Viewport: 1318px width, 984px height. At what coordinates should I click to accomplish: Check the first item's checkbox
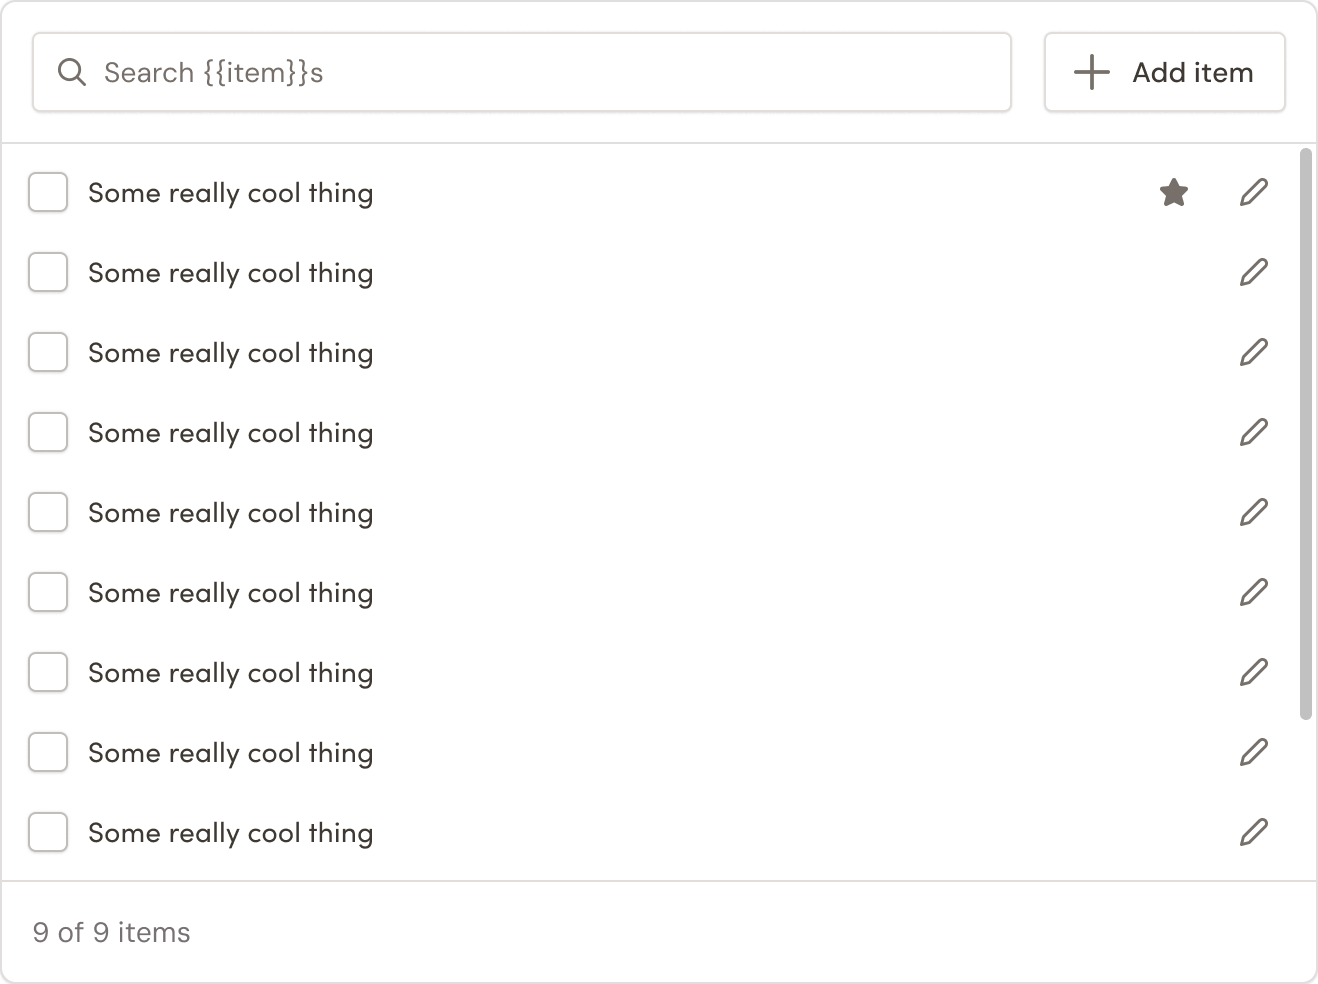[x=48, y=192]
